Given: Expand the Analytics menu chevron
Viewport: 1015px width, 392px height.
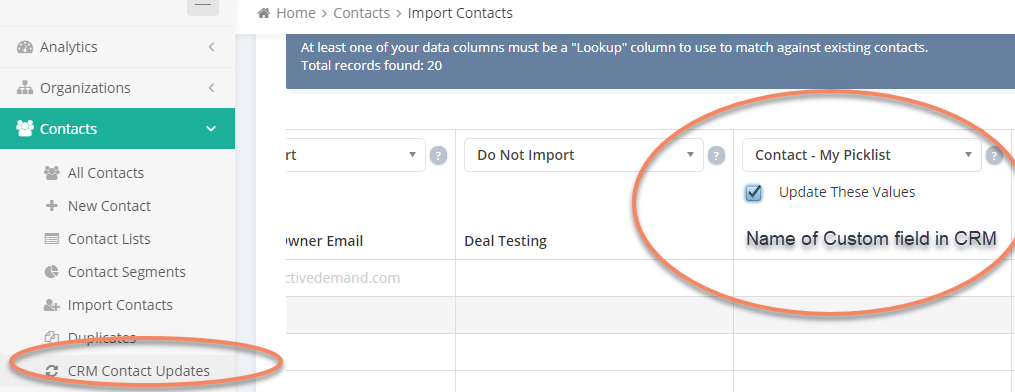Looking at the screenshot, I should (x=211, y=47).
